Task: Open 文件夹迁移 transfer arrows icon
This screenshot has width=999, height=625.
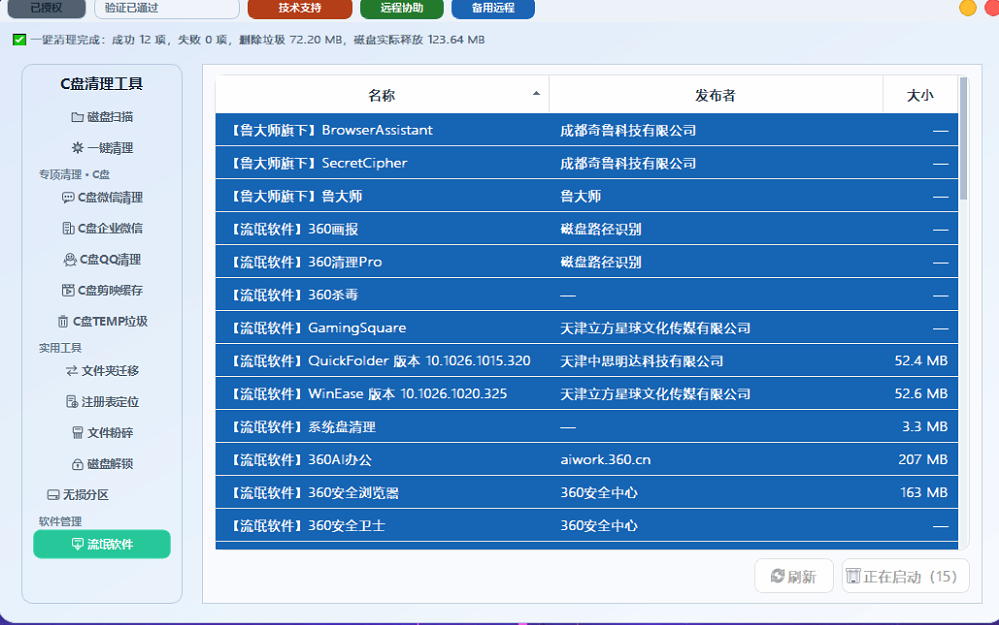Action: click(71, 371)
